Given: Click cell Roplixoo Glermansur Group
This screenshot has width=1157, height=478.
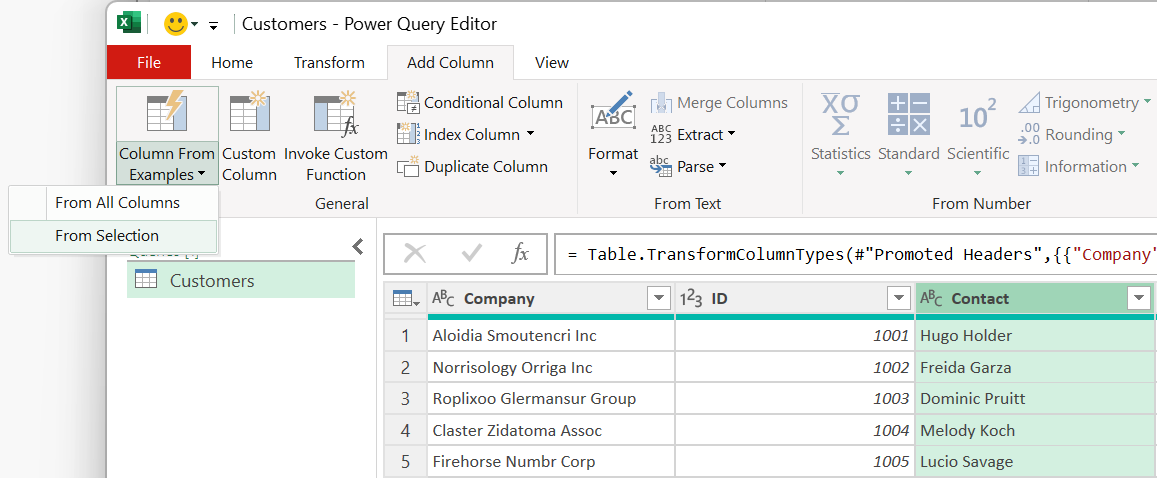Looking at the screenshot, I should pyautogui.click(x=550, y=399).
